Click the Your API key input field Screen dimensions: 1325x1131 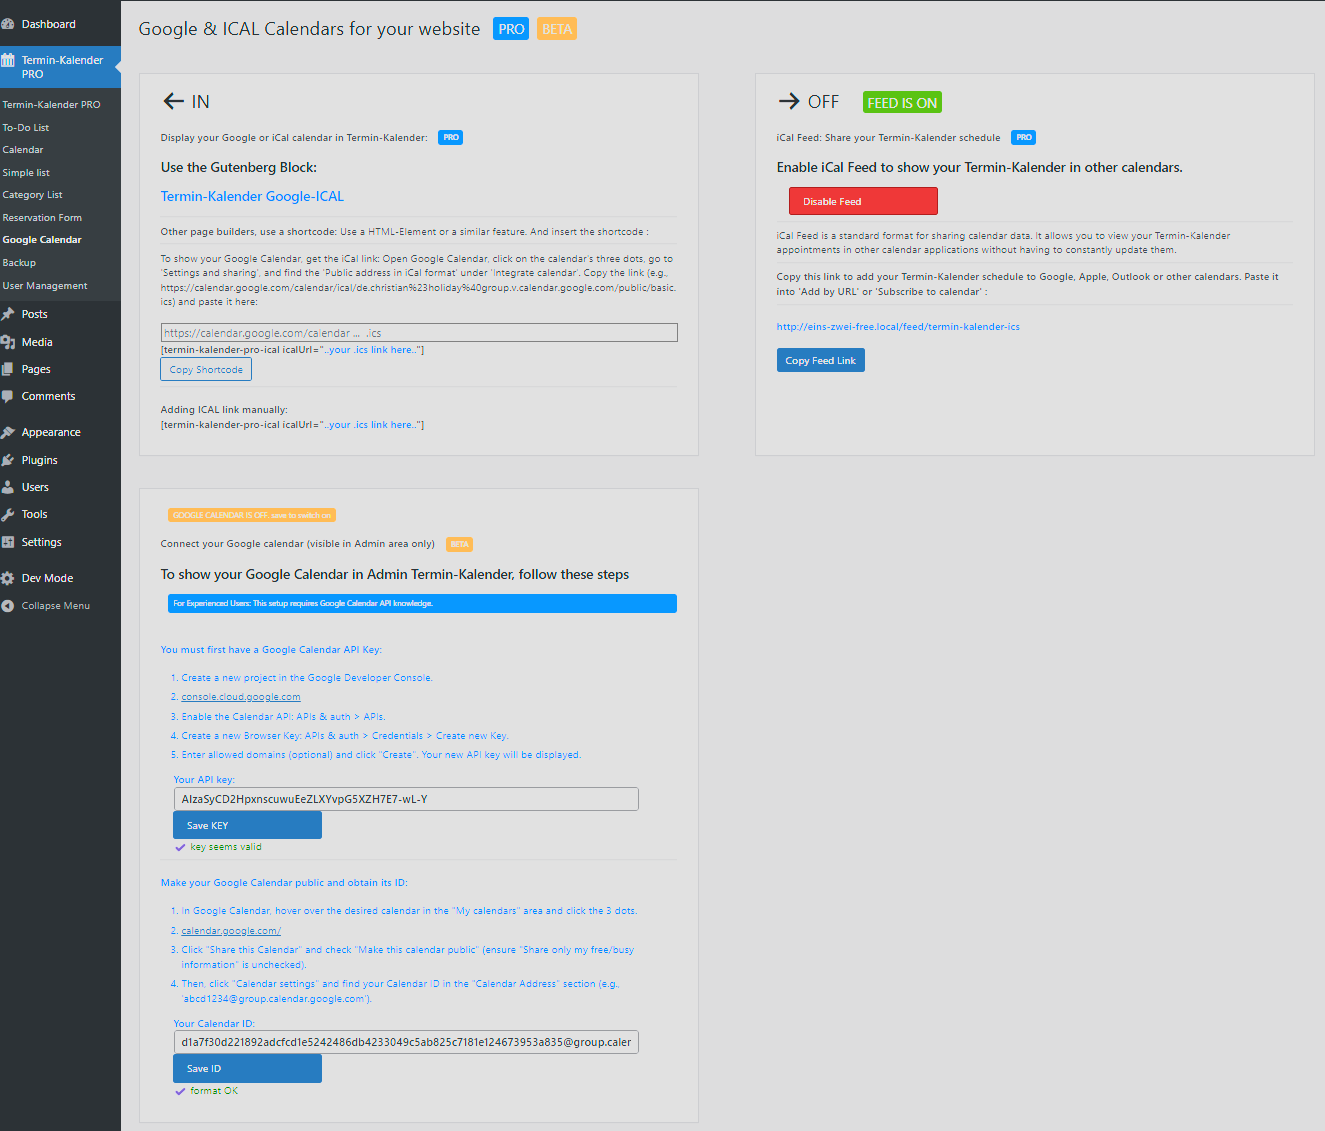point(406,799)
